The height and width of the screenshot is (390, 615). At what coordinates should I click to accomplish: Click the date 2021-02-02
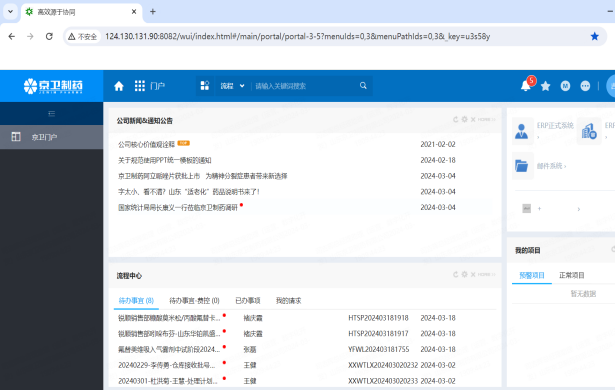pyautogui.click(x=438, y=144)
